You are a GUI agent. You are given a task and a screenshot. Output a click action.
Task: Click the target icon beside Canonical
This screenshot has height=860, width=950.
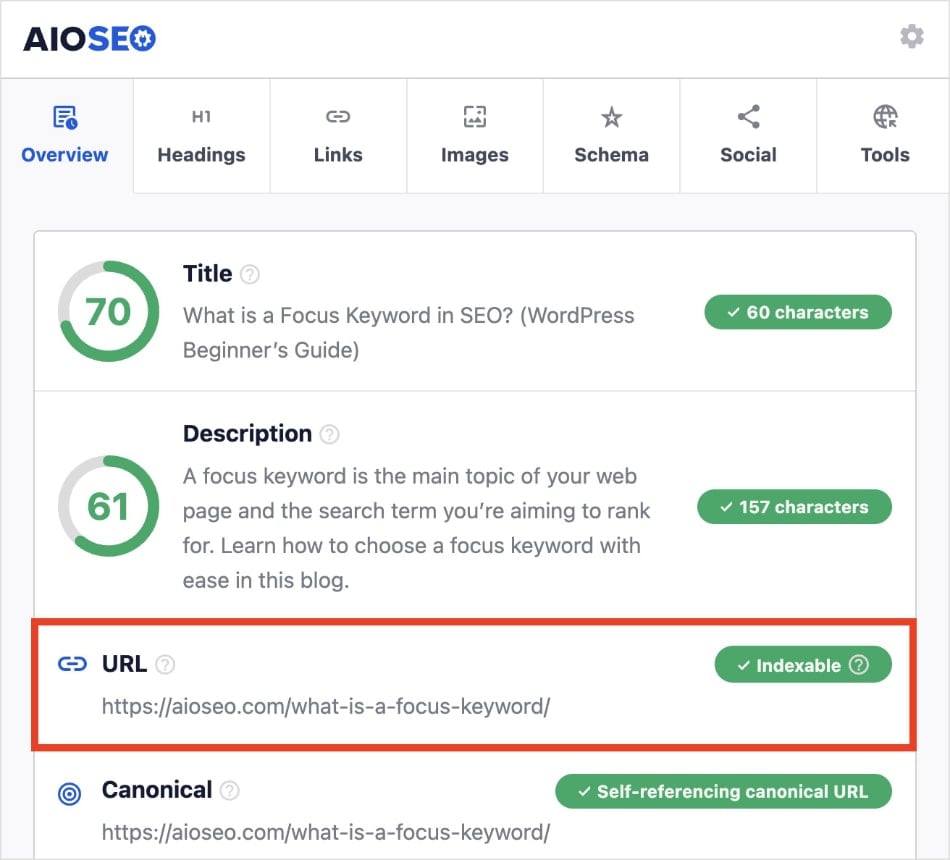(70, 793)
